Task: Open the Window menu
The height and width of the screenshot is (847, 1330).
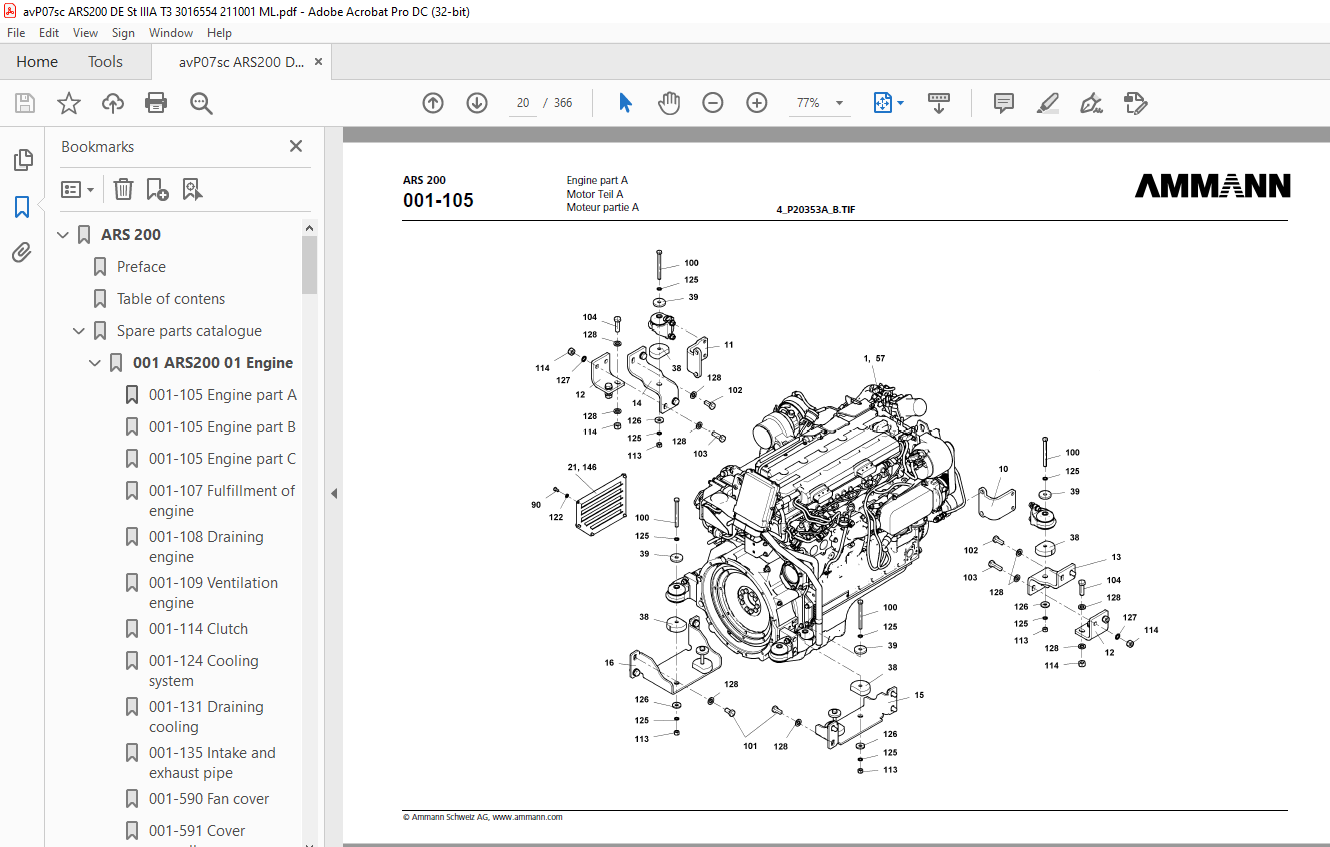Action: tap(171, 33)
